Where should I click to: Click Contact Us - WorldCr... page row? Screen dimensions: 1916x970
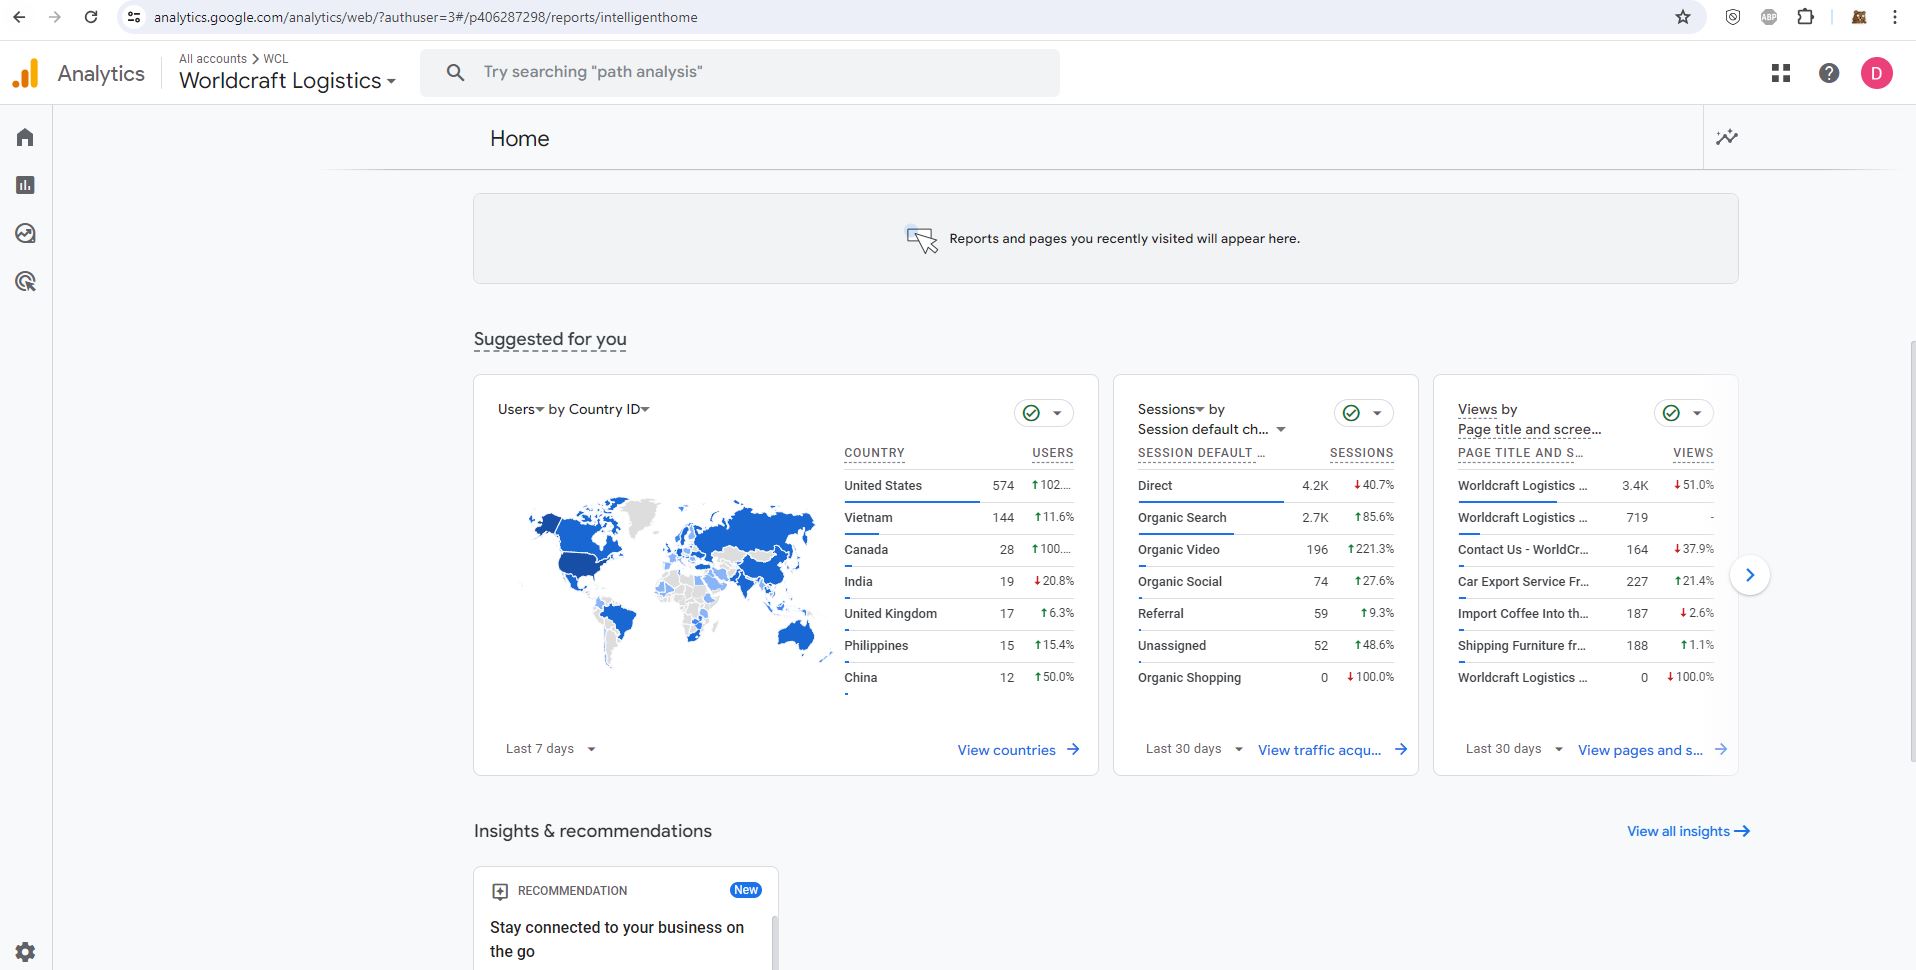1585,550
